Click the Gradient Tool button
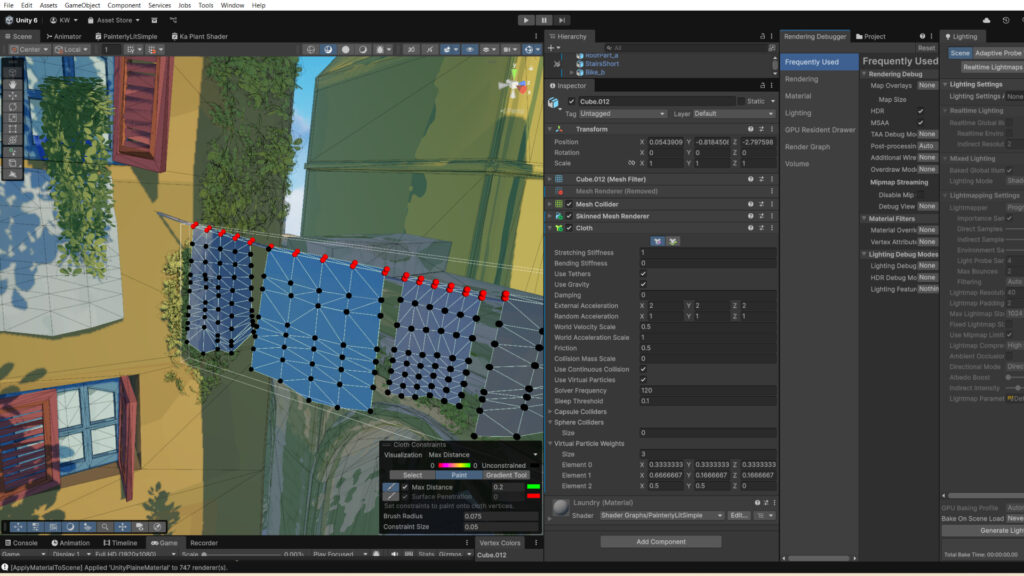 (x=506, y=475)
